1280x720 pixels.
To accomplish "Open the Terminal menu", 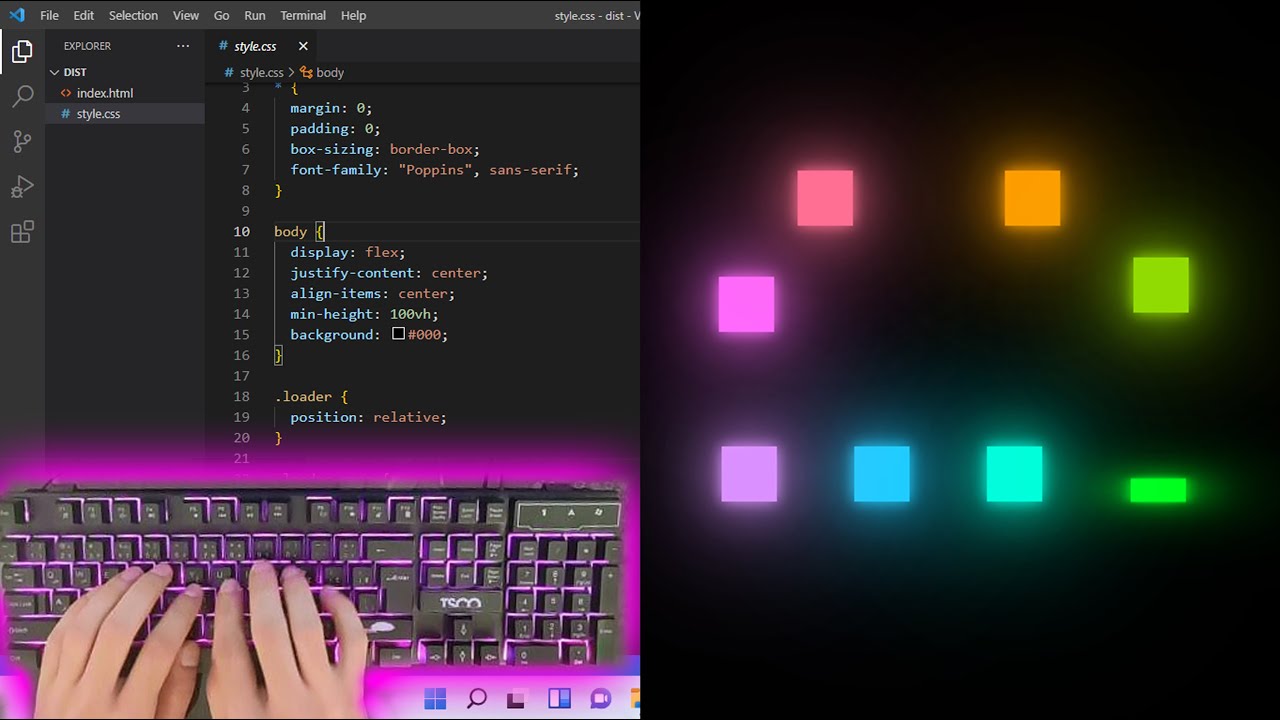I will 303,15.
